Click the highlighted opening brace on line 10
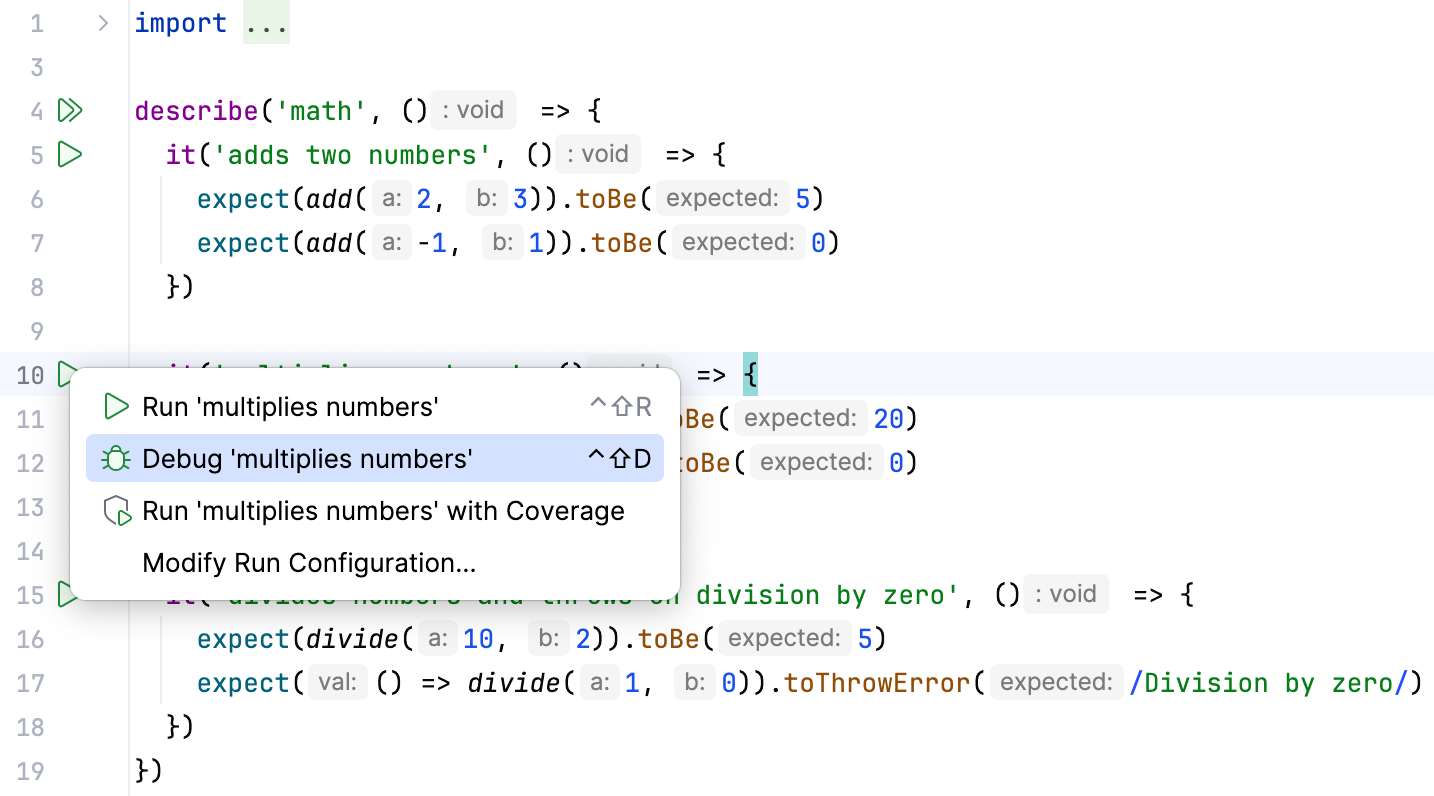The image size is (1434, 796). tap(751, 374)
